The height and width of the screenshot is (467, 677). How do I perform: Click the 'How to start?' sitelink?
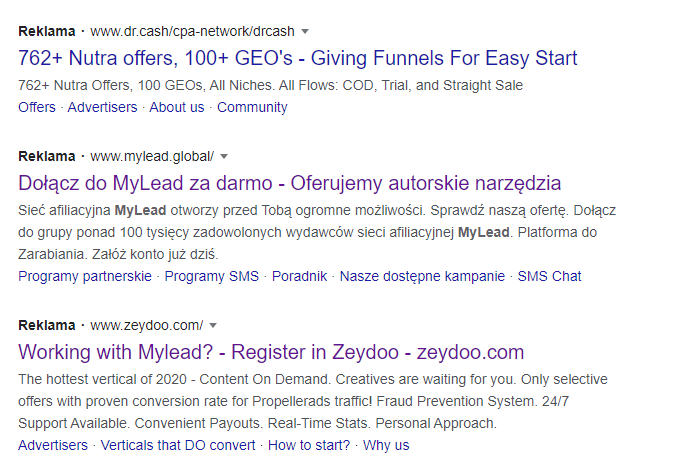pyautogui.click(x=309, y=445)
